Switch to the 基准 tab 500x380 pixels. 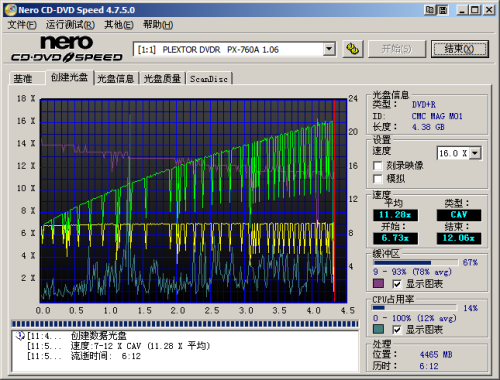(27, 79)
